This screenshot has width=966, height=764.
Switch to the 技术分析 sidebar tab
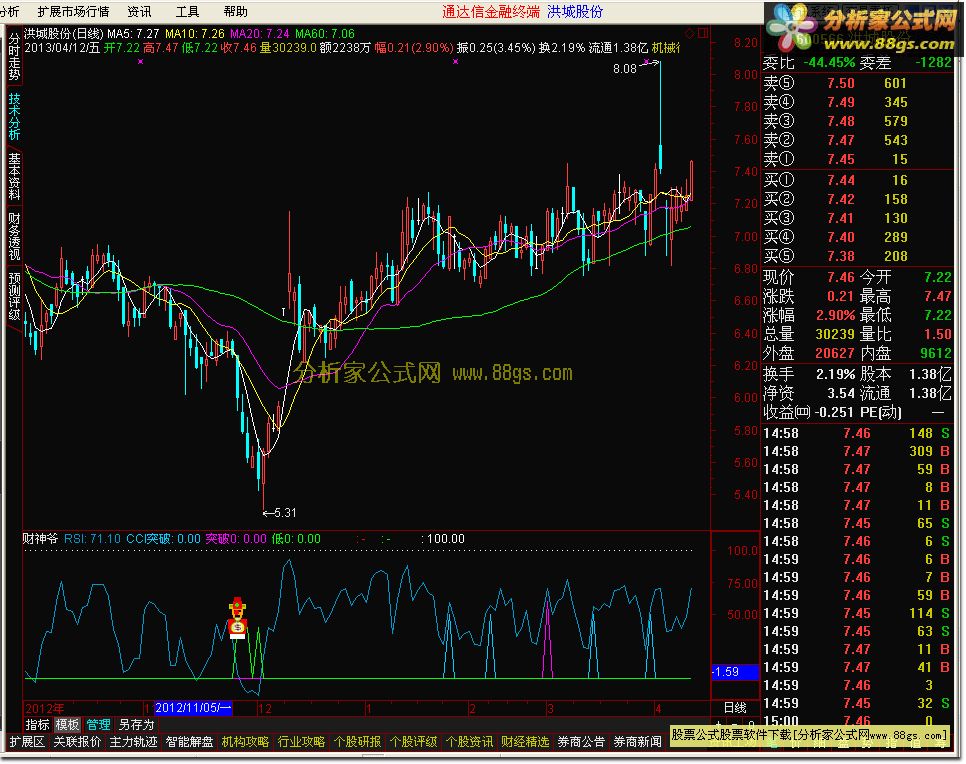[14, 116]
